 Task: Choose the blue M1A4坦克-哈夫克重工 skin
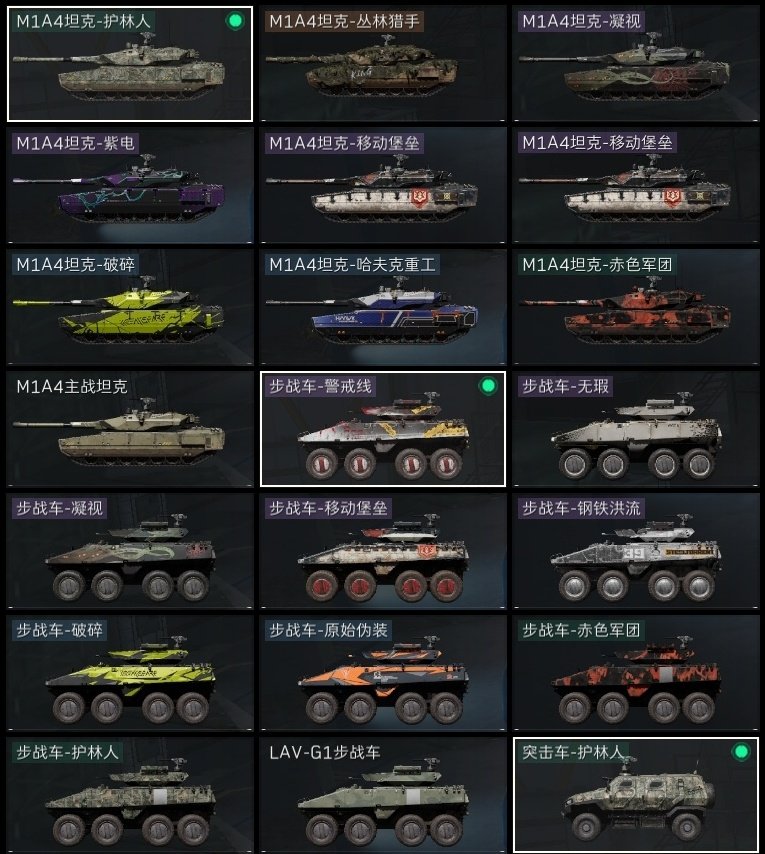pos(383,308)
